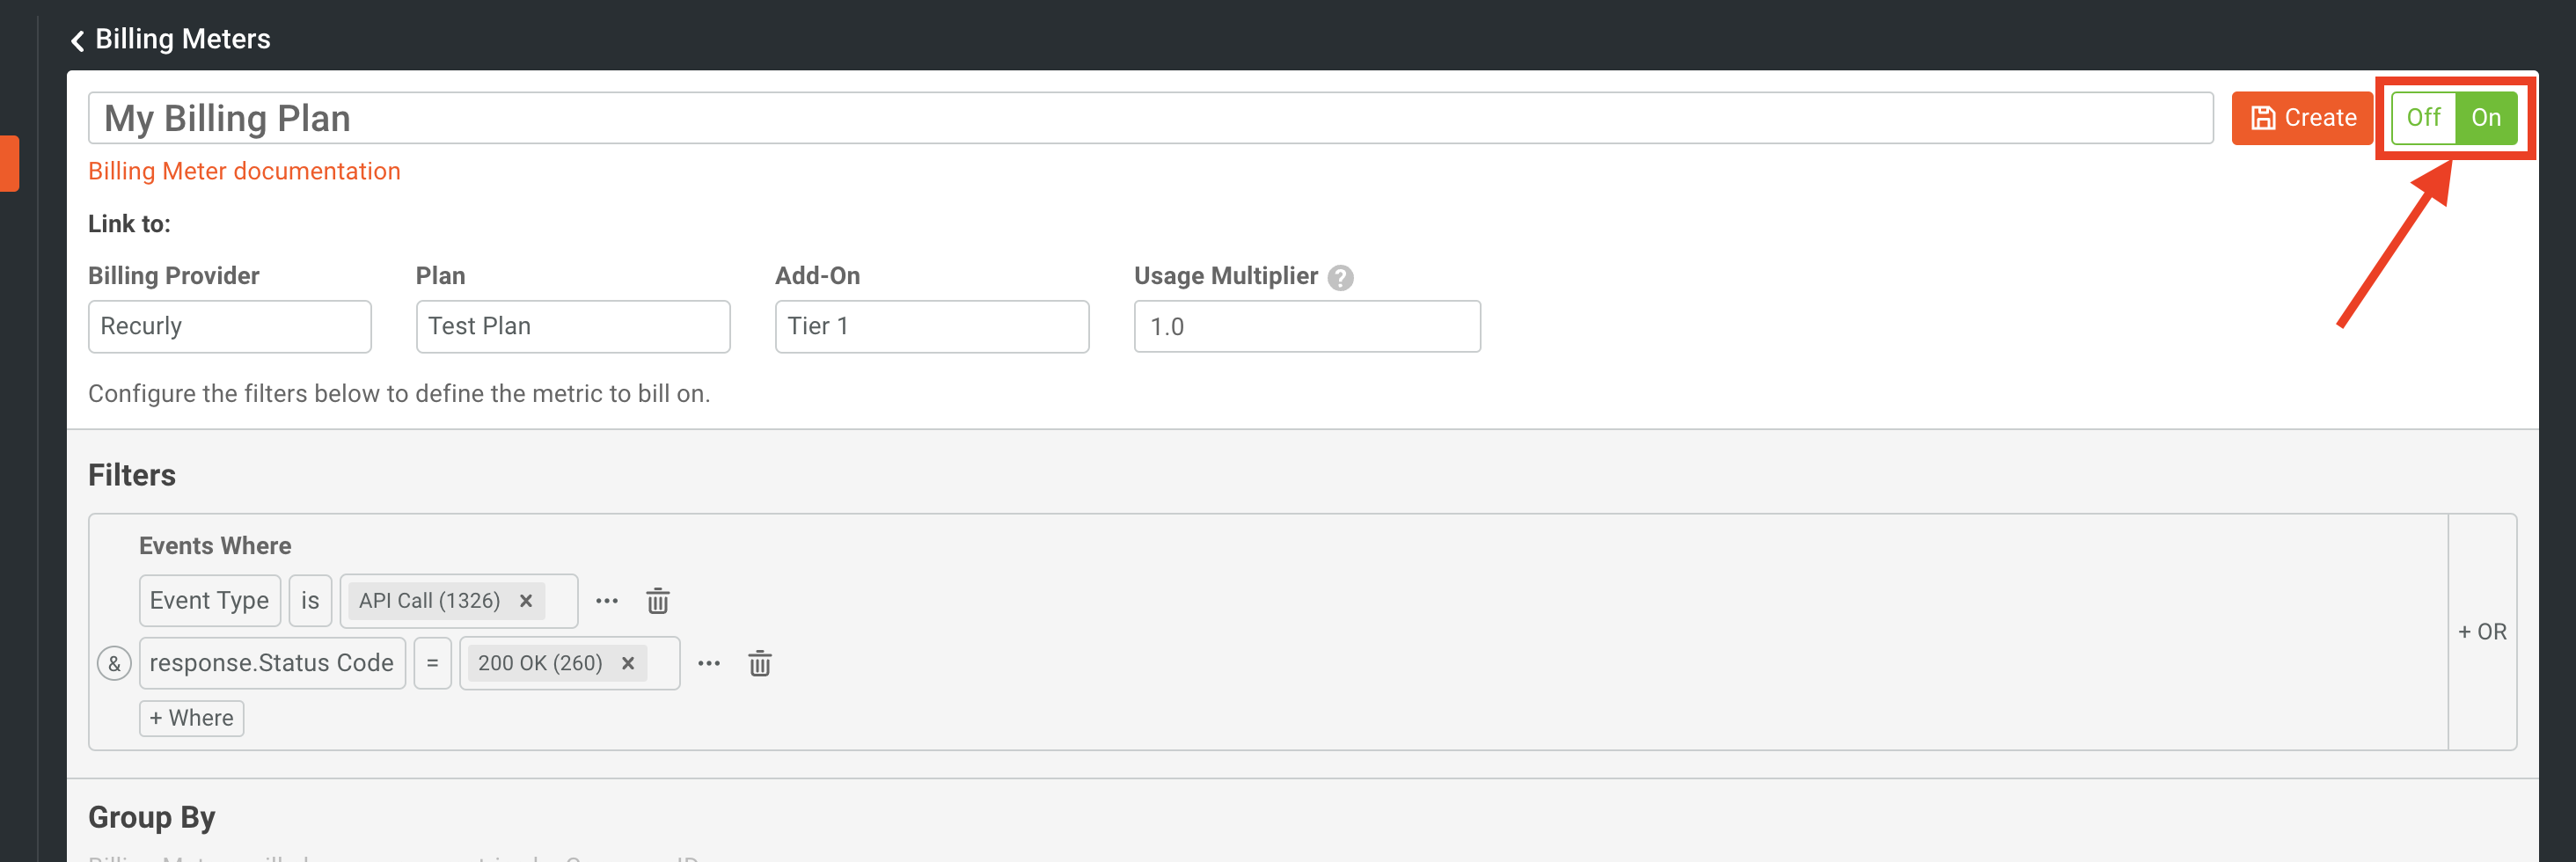2576x862 pixels.
Task: Click the Link to: label
Action: 129,224
